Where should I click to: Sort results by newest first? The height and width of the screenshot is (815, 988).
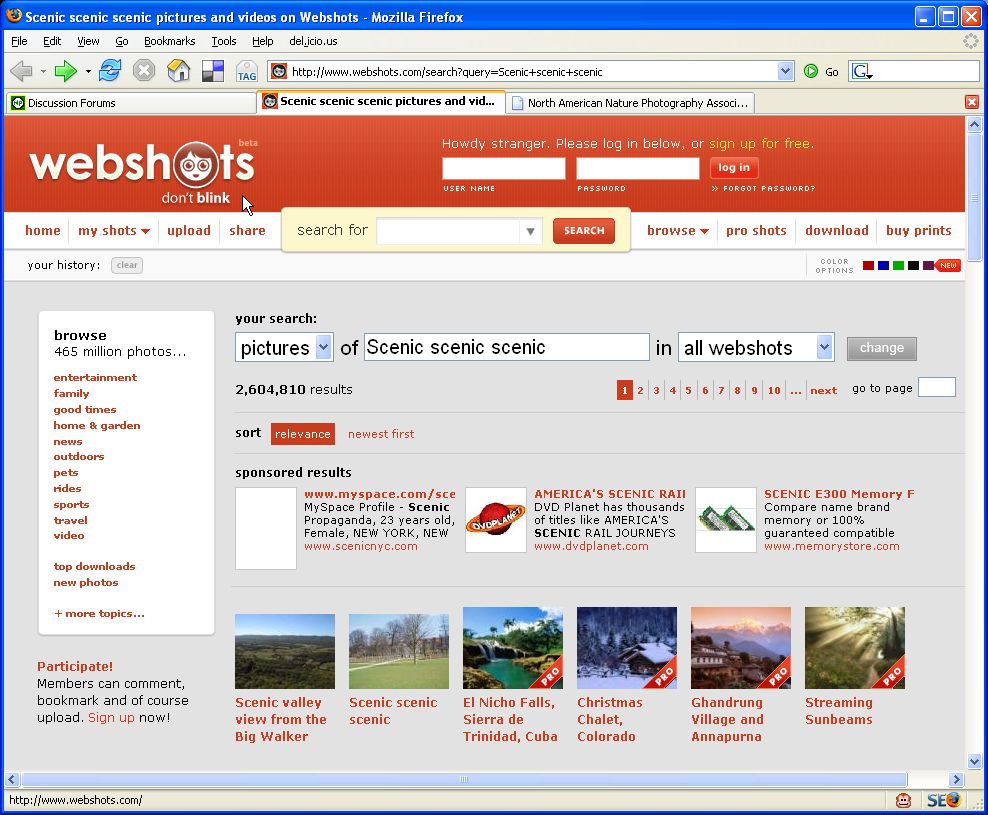[x=381, y=434]
